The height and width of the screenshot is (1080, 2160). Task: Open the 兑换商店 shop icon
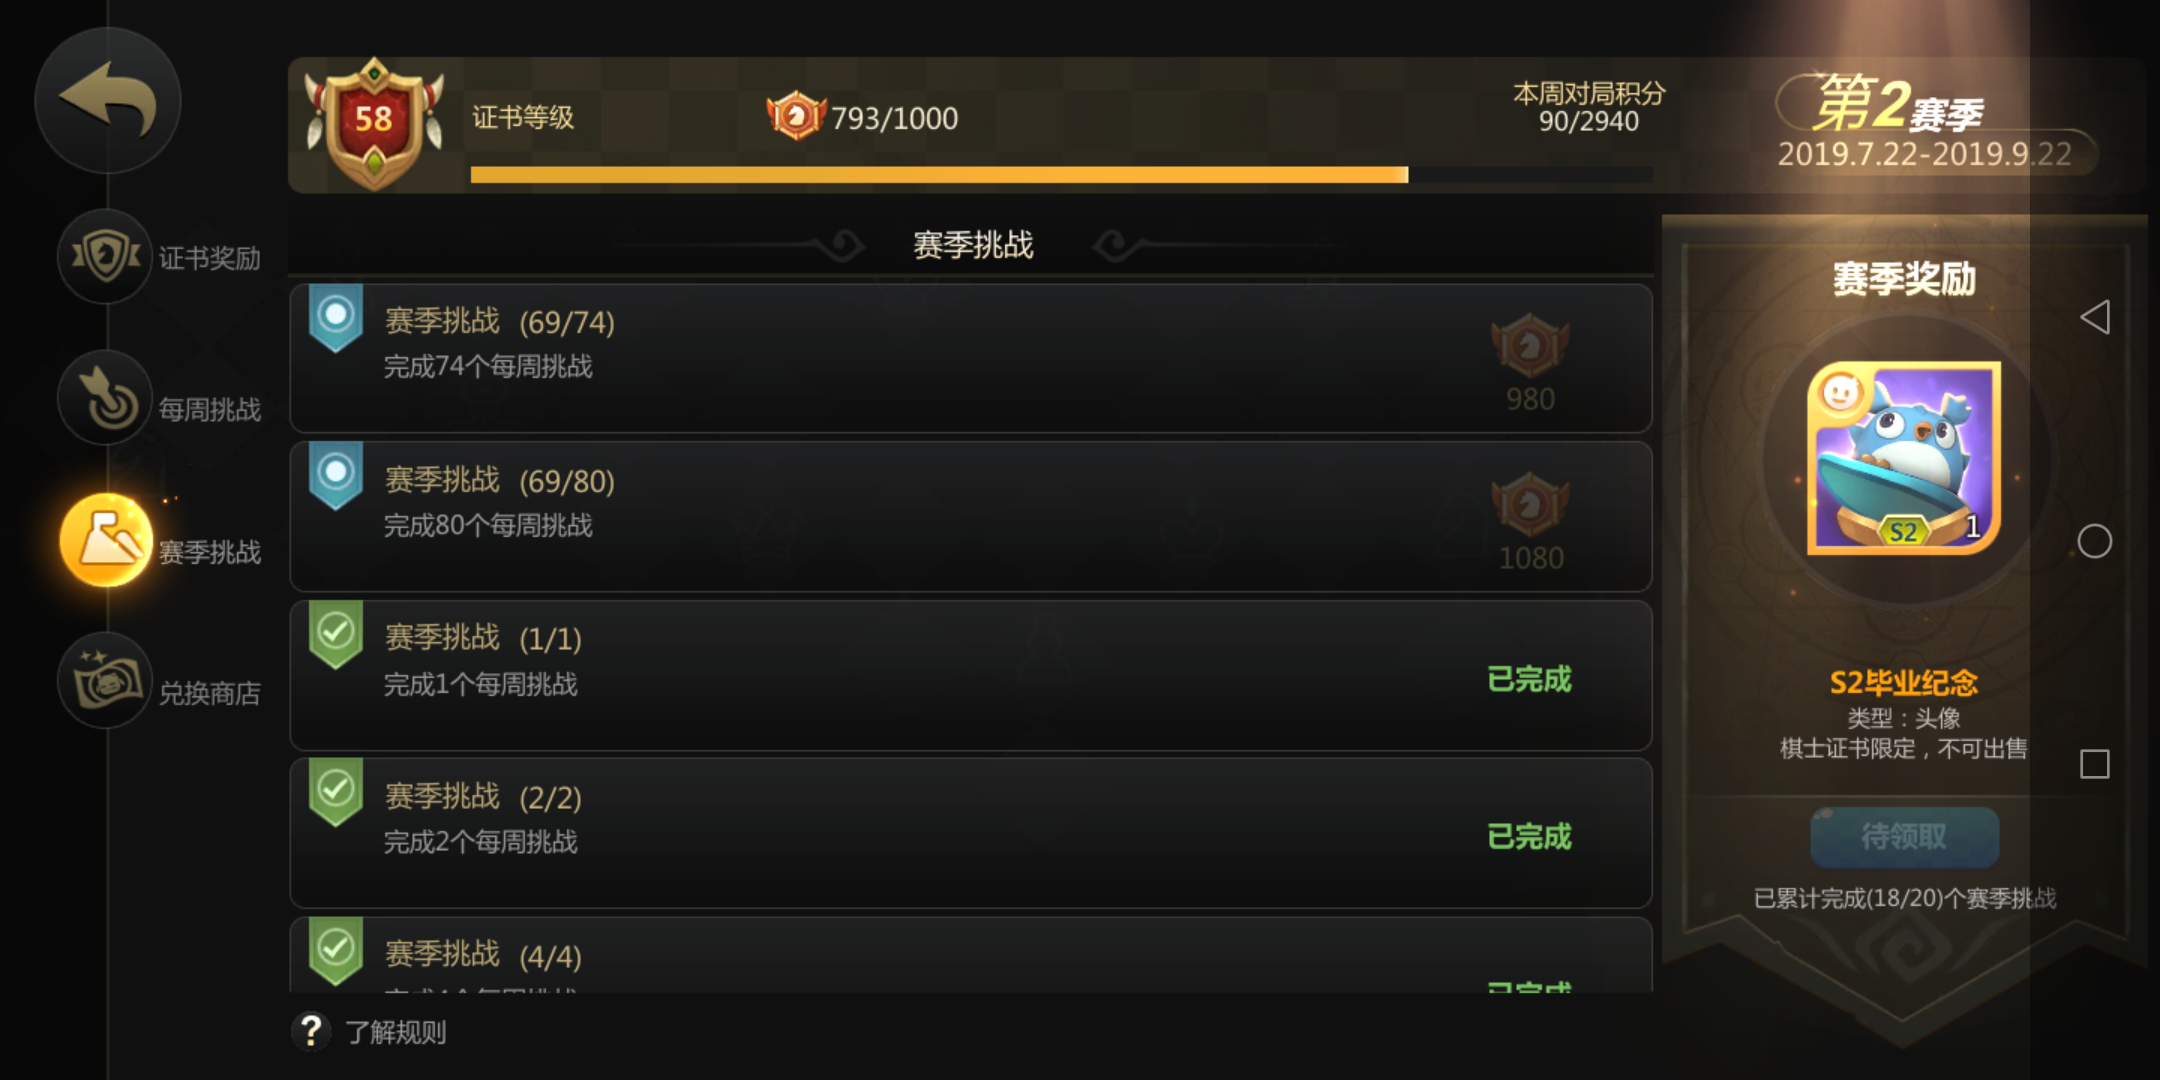pos(105,681)
